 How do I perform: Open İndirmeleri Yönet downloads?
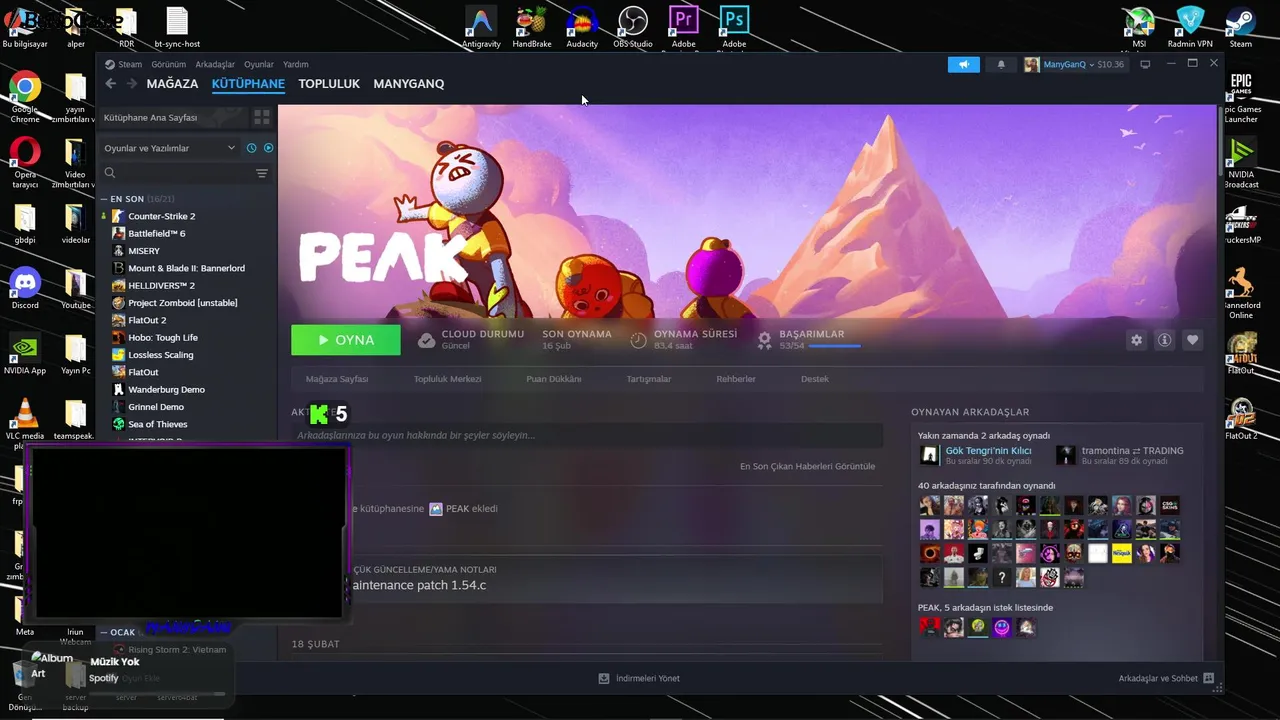coord(639,678)
